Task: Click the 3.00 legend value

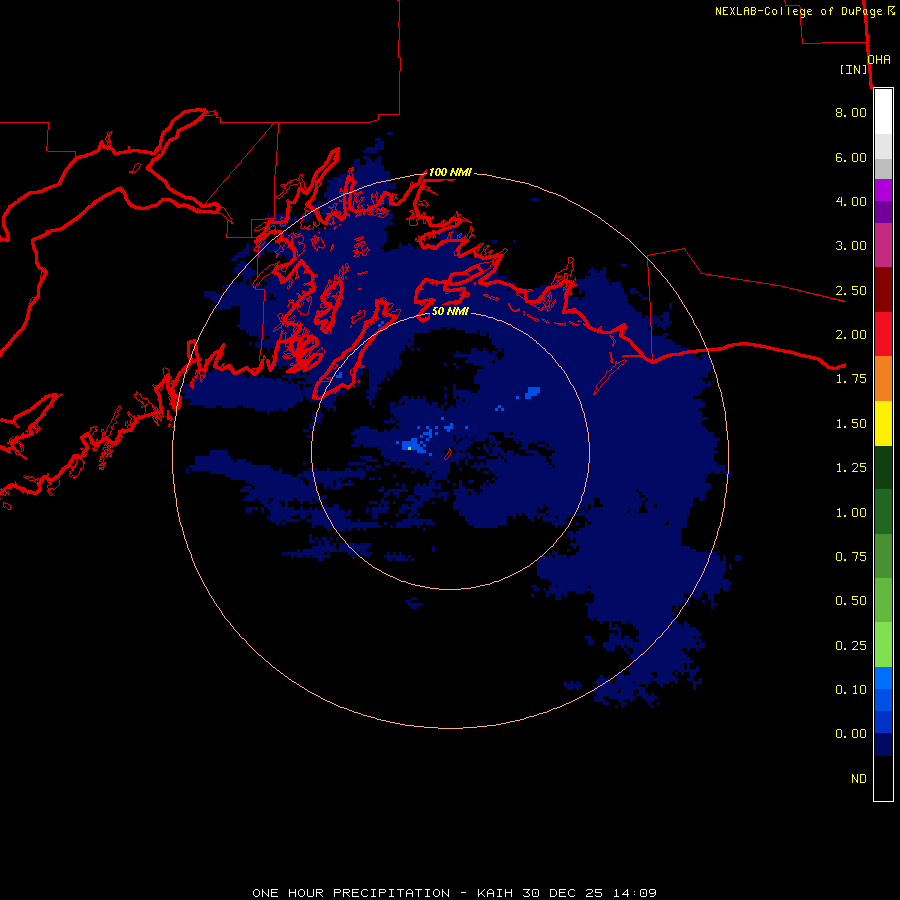Action: [x=851, y=246]
